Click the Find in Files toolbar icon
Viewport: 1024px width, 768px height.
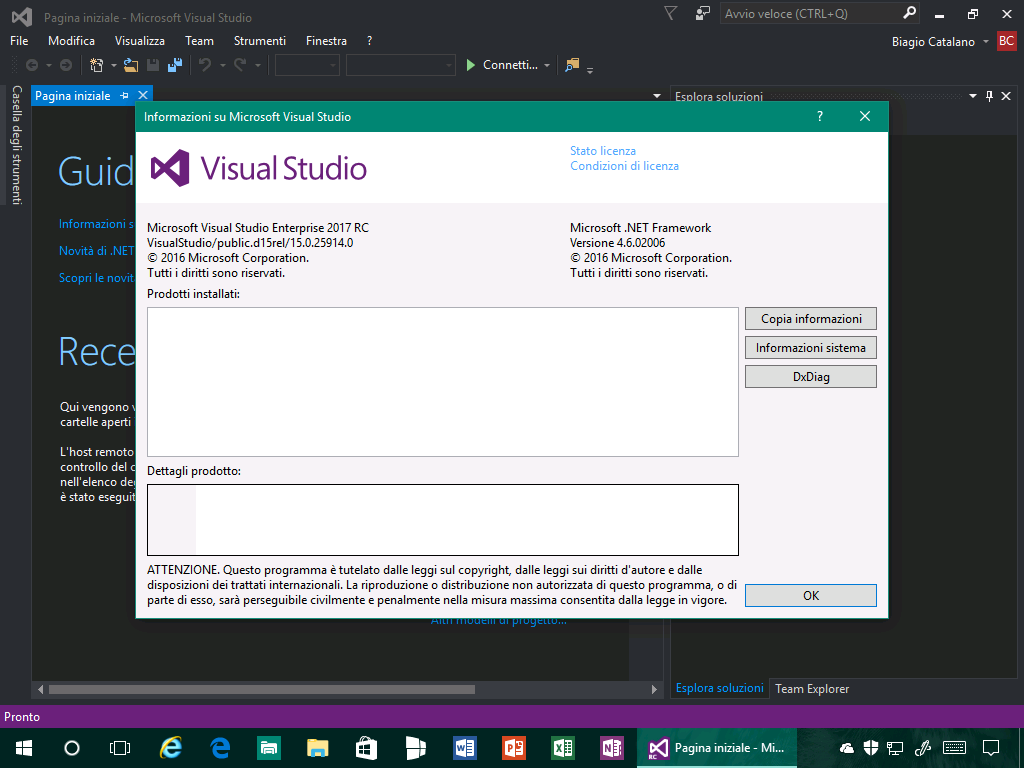pos(572,65)
